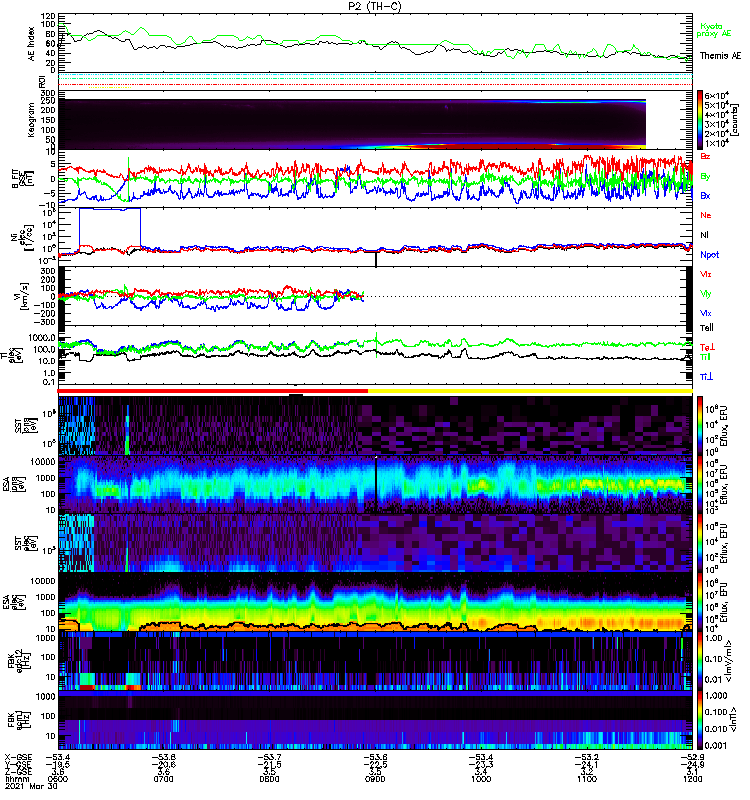Click the 0900 time tick label
Screen dimensions: 750x800
point(375,779)
